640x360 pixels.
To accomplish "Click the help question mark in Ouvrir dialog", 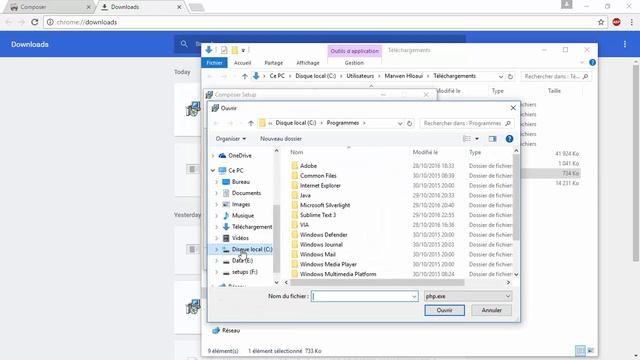I will pyautogui.click(x=509, y=139).
